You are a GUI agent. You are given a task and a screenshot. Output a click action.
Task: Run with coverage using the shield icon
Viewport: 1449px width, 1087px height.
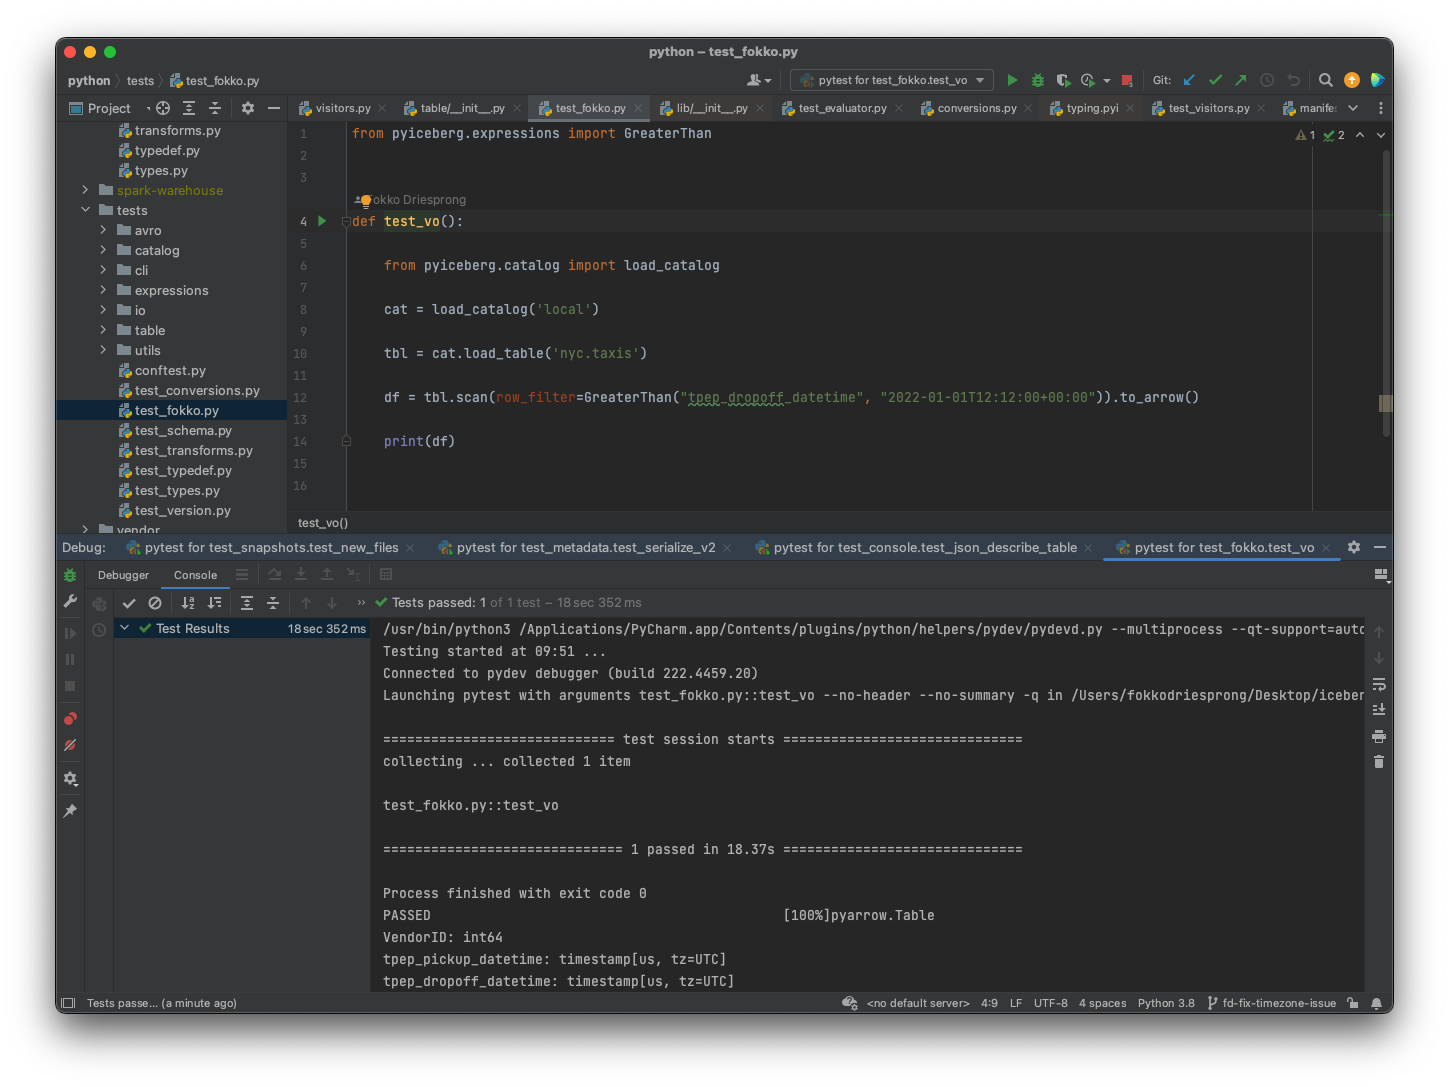pyautogui.click(x=1063, y=80)
